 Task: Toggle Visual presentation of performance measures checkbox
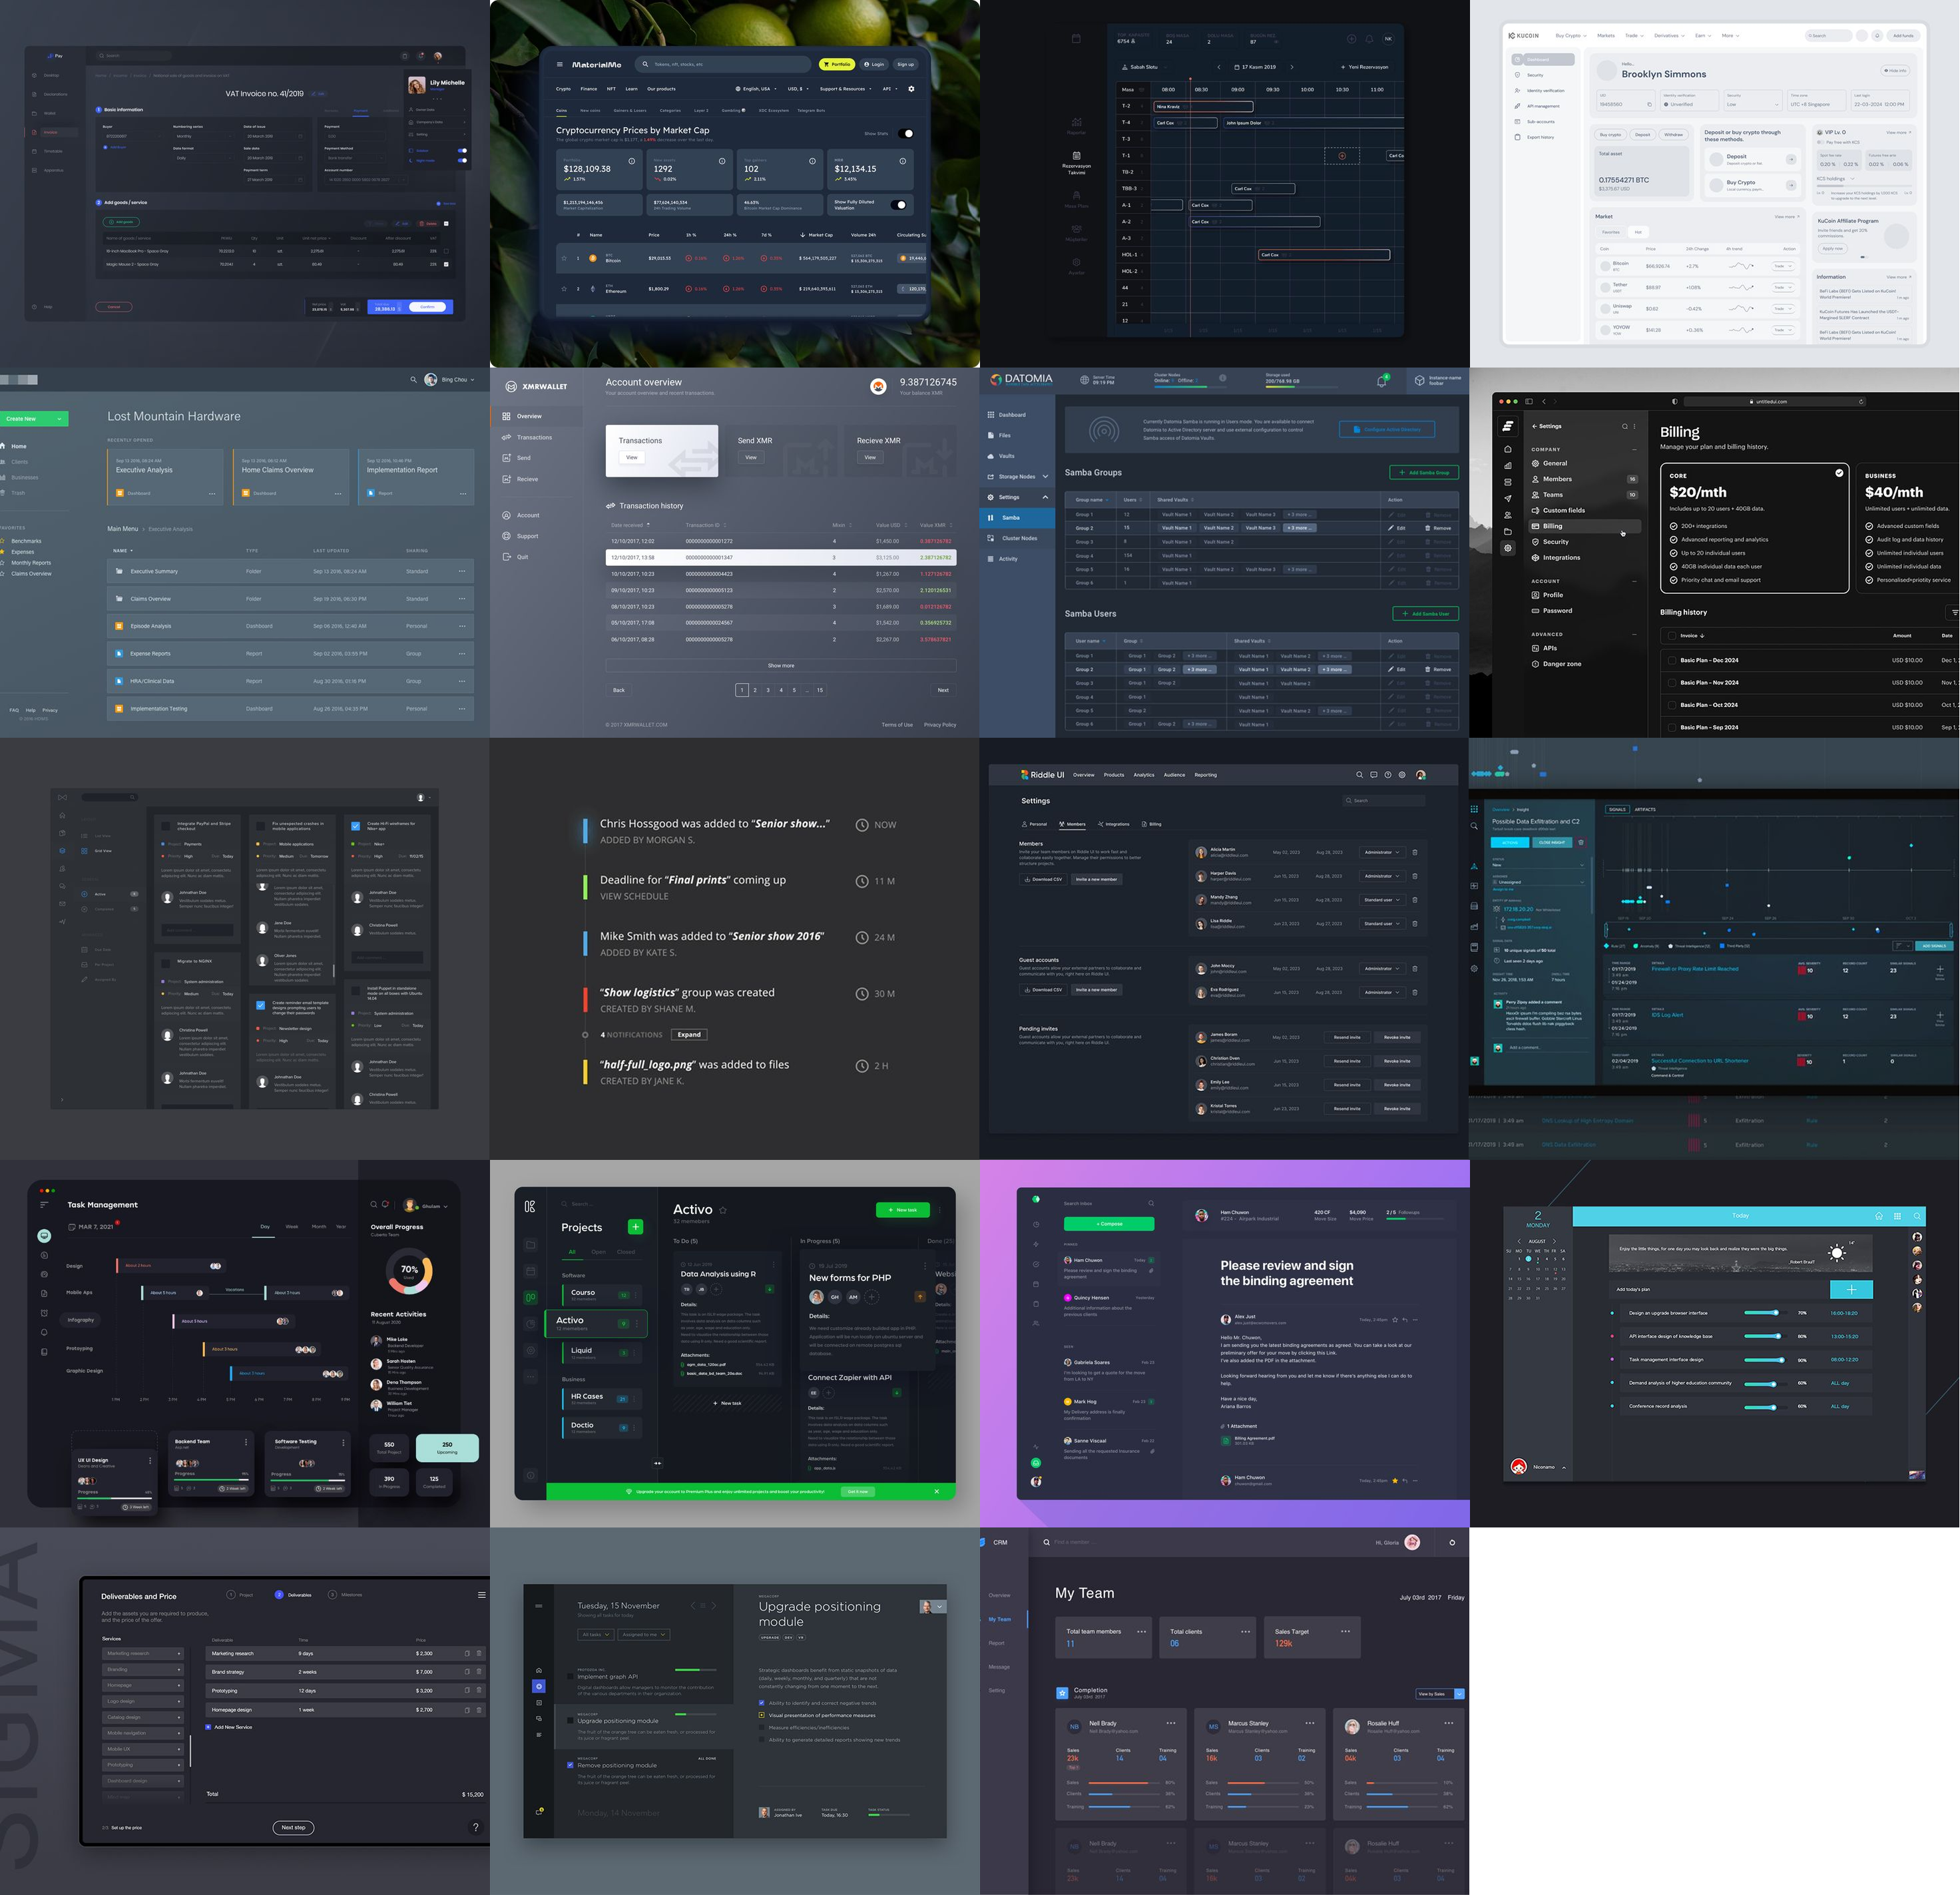(x=762, y=1715)
